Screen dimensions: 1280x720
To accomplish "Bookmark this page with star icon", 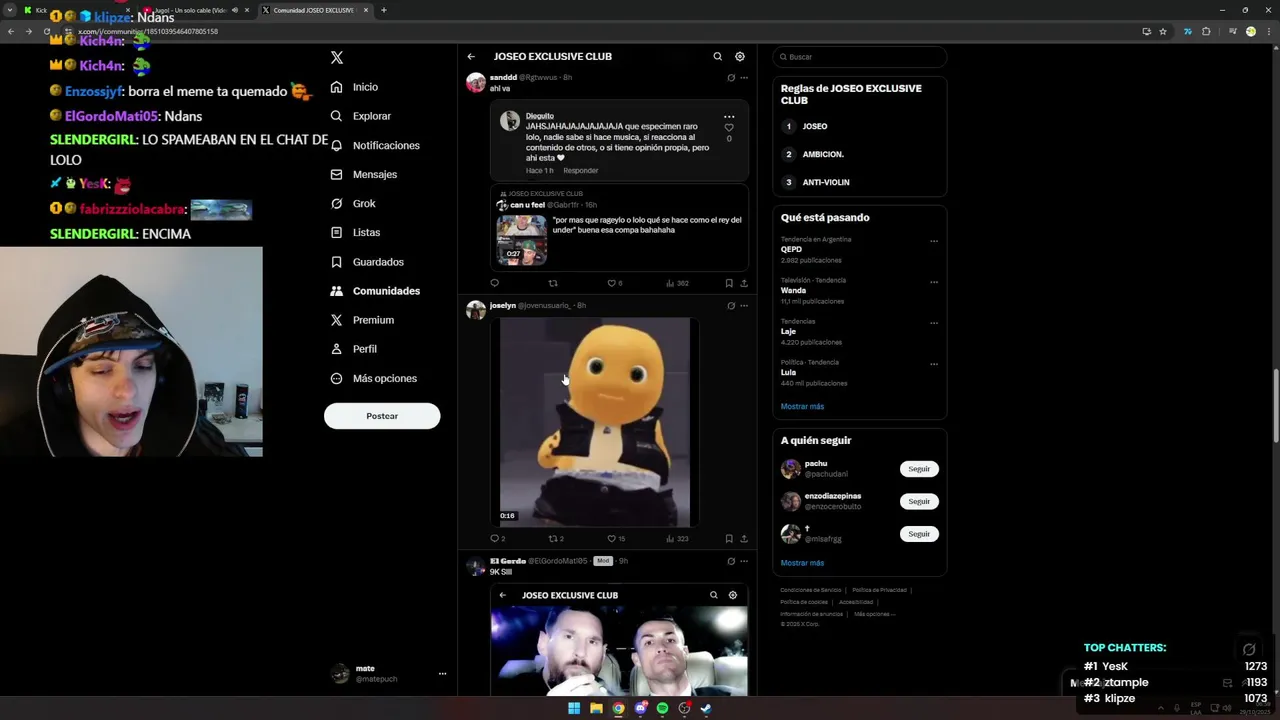I will (1163, 32).
